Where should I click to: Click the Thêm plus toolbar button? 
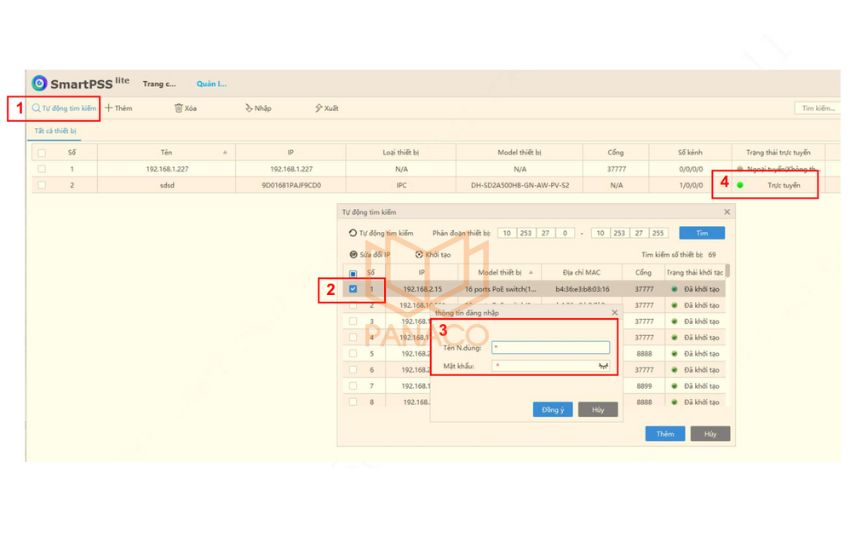118,108
